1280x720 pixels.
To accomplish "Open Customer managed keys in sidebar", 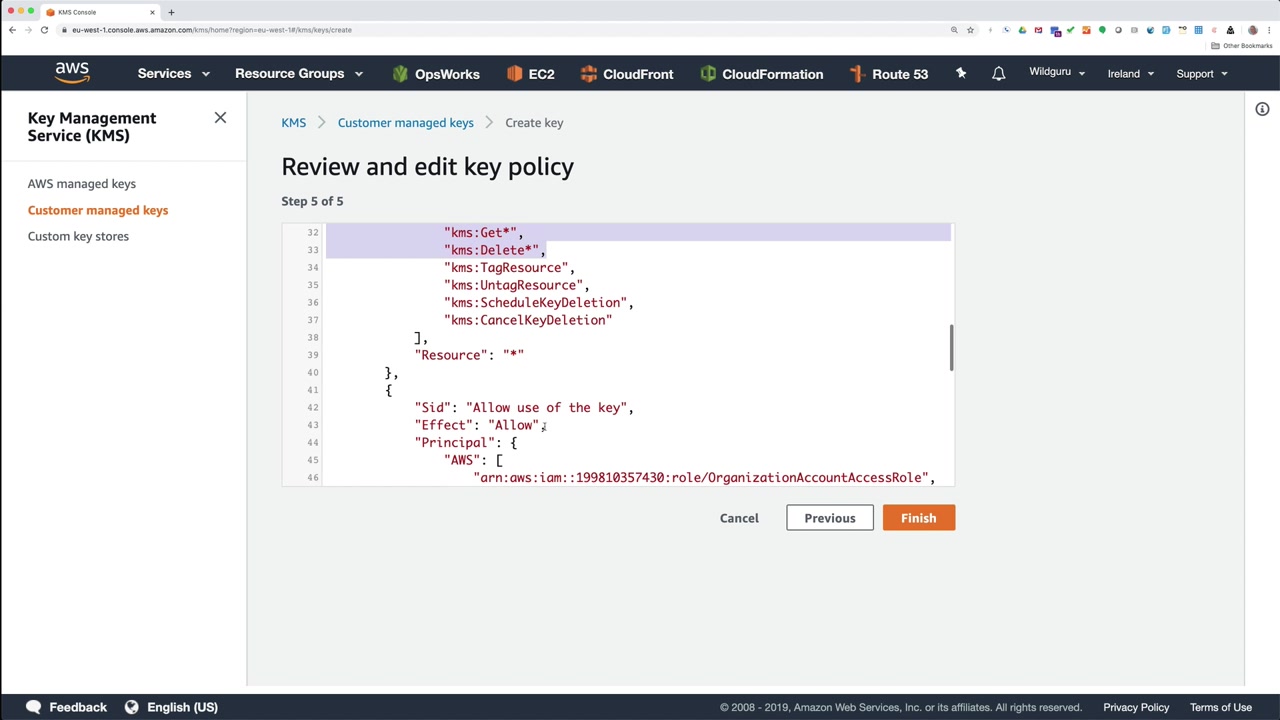I will (98, 210).
